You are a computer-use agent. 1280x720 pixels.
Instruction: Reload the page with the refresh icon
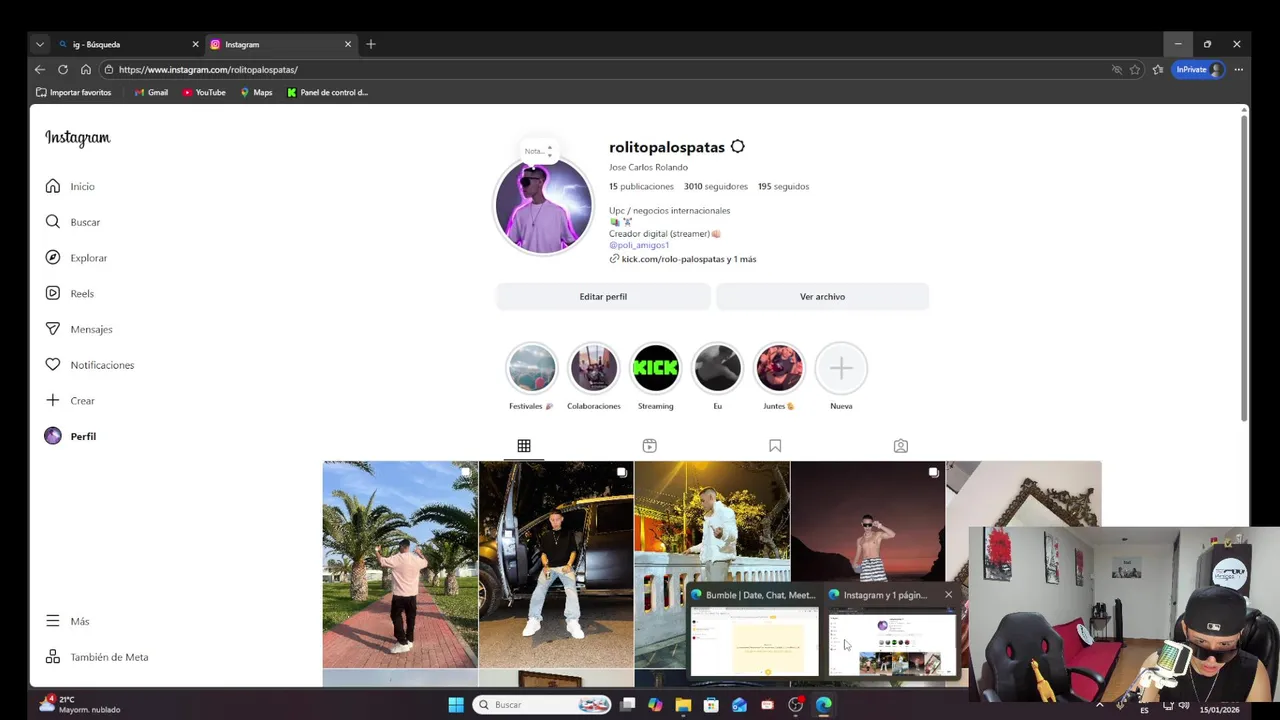click(x=63, y=70)
